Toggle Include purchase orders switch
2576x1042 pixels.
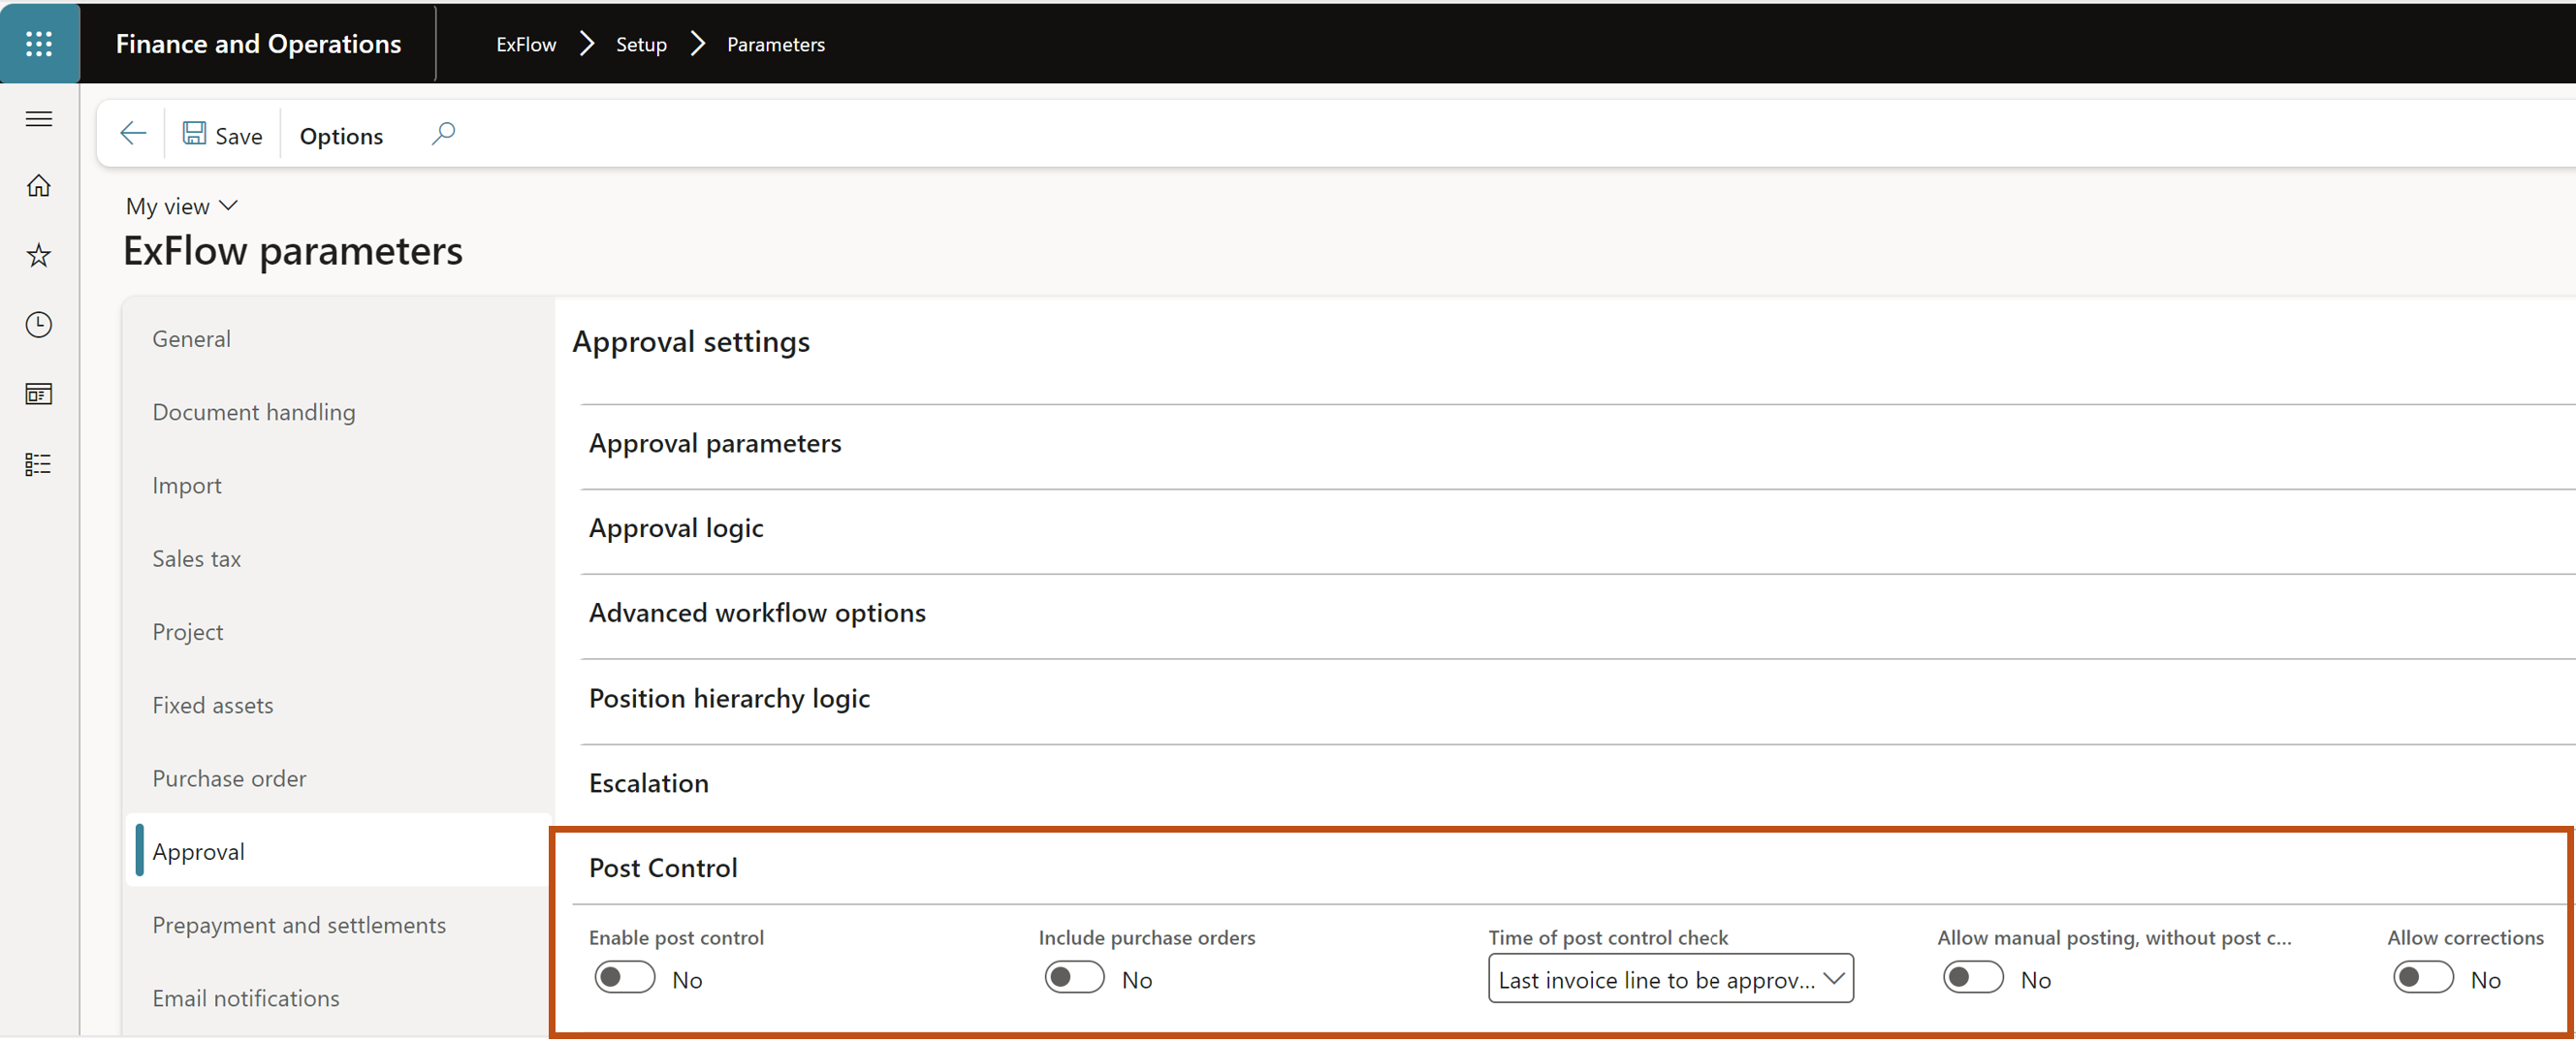[1074, 978]
